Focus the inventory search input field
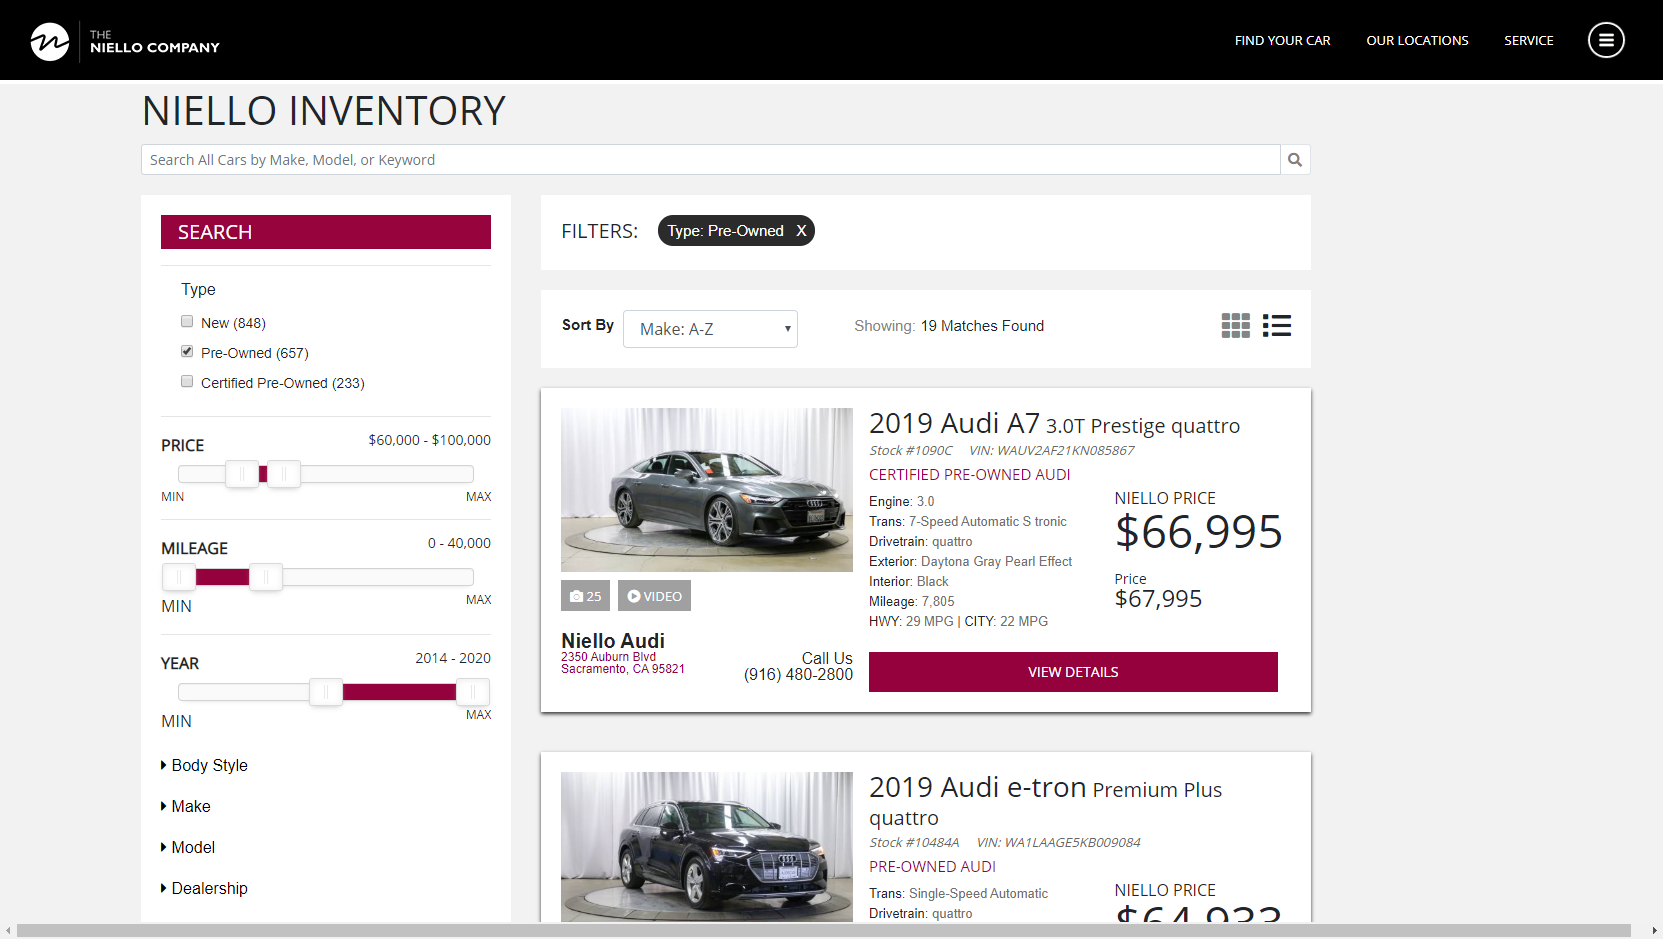Image resolution: width=1663 pixels, height=939 pixels. 711,160
